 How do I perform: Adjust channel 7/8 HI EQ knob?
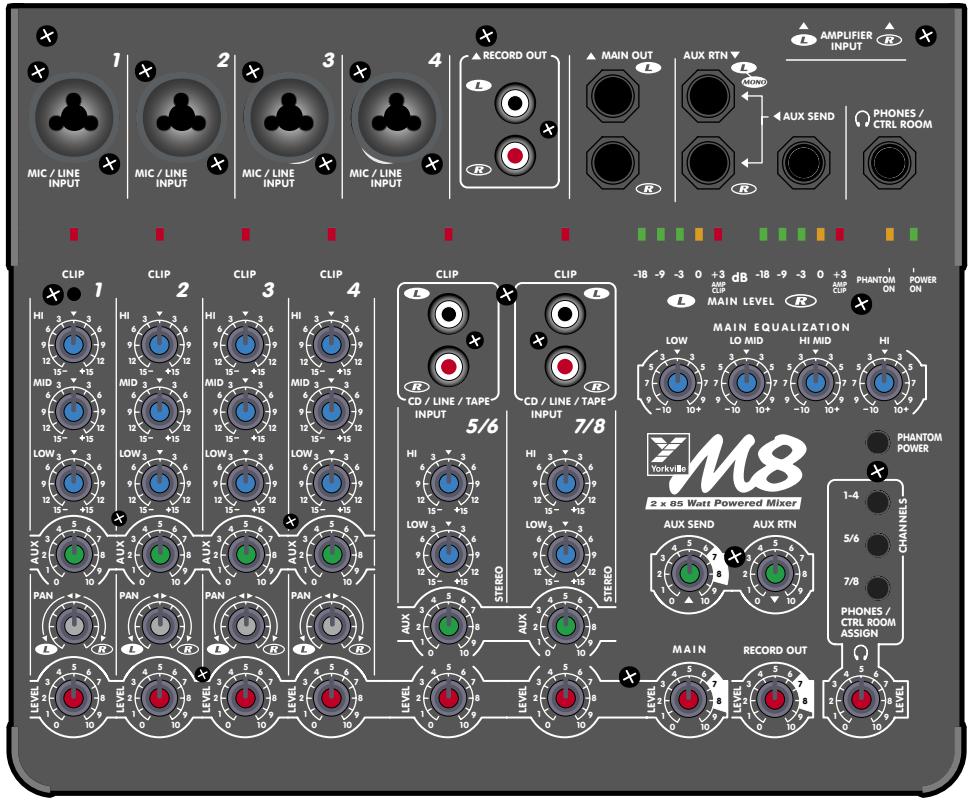(565, 482)
